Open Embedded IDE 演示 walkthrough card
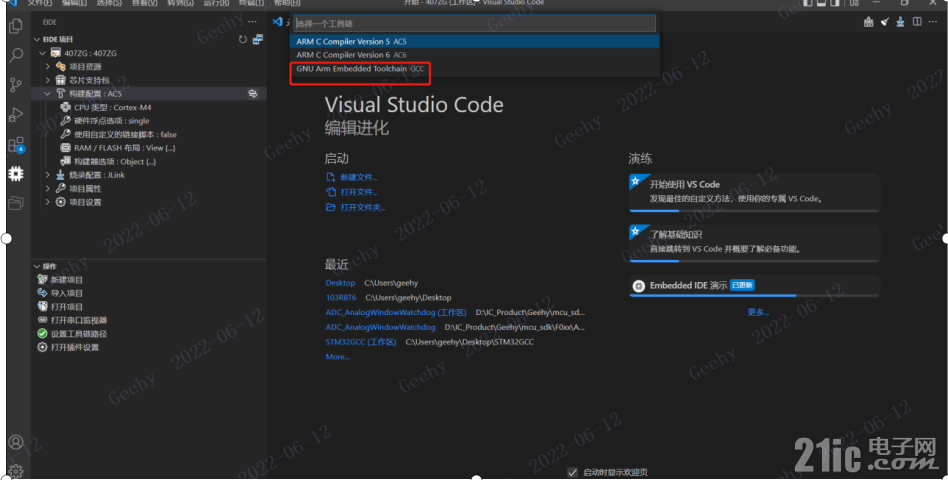Viewport: 948px width, 480px height. coord(754,286)
